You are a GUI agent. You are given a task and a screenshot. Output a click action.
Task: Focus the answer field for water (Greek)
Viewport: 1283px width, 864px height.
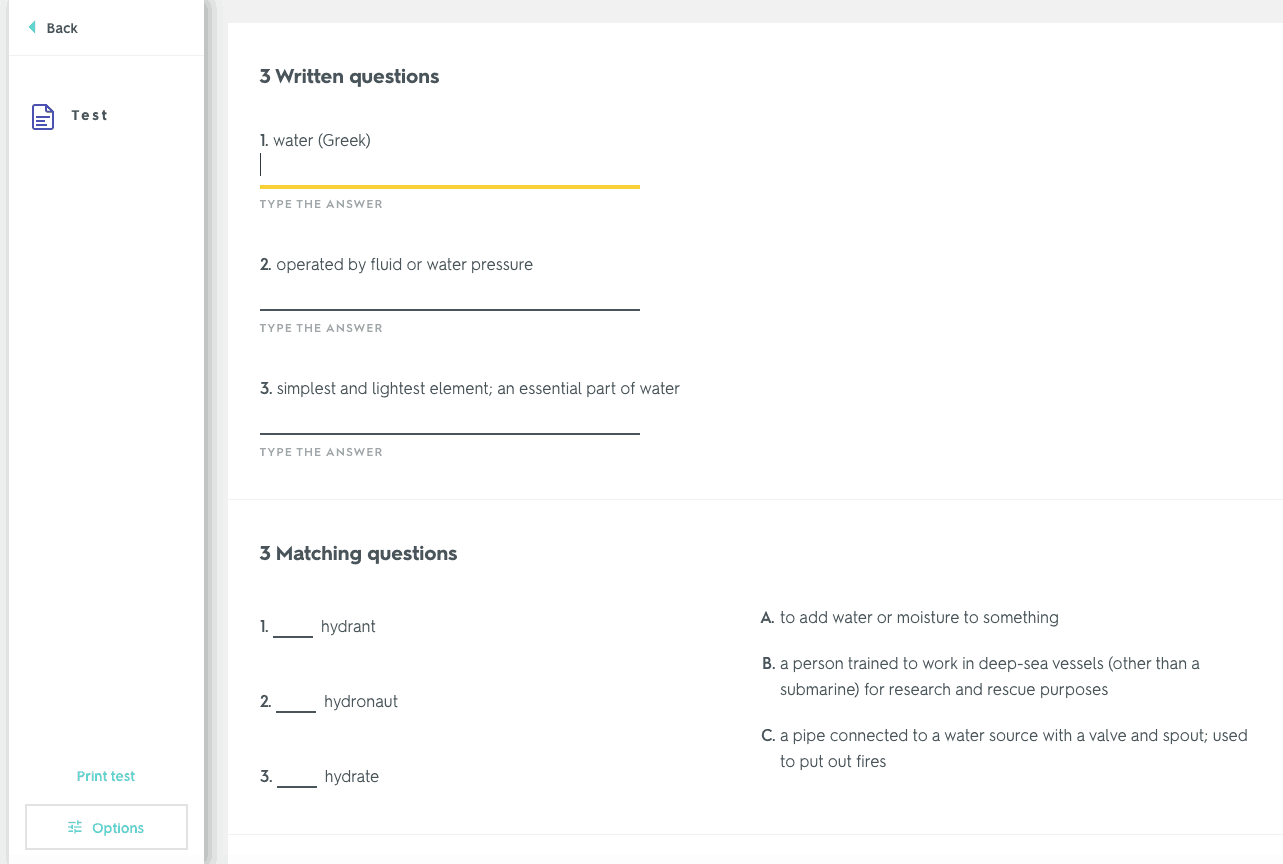click(449, 167)
